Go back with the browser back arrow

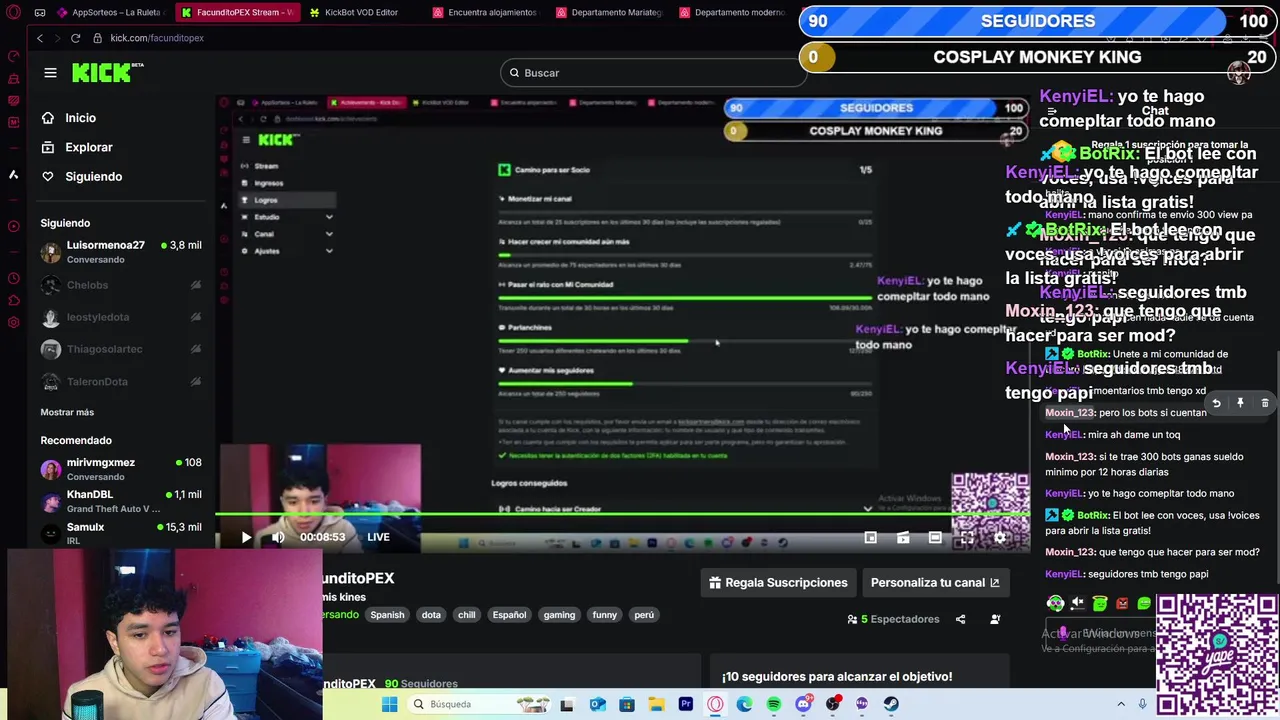pos(40,38)
